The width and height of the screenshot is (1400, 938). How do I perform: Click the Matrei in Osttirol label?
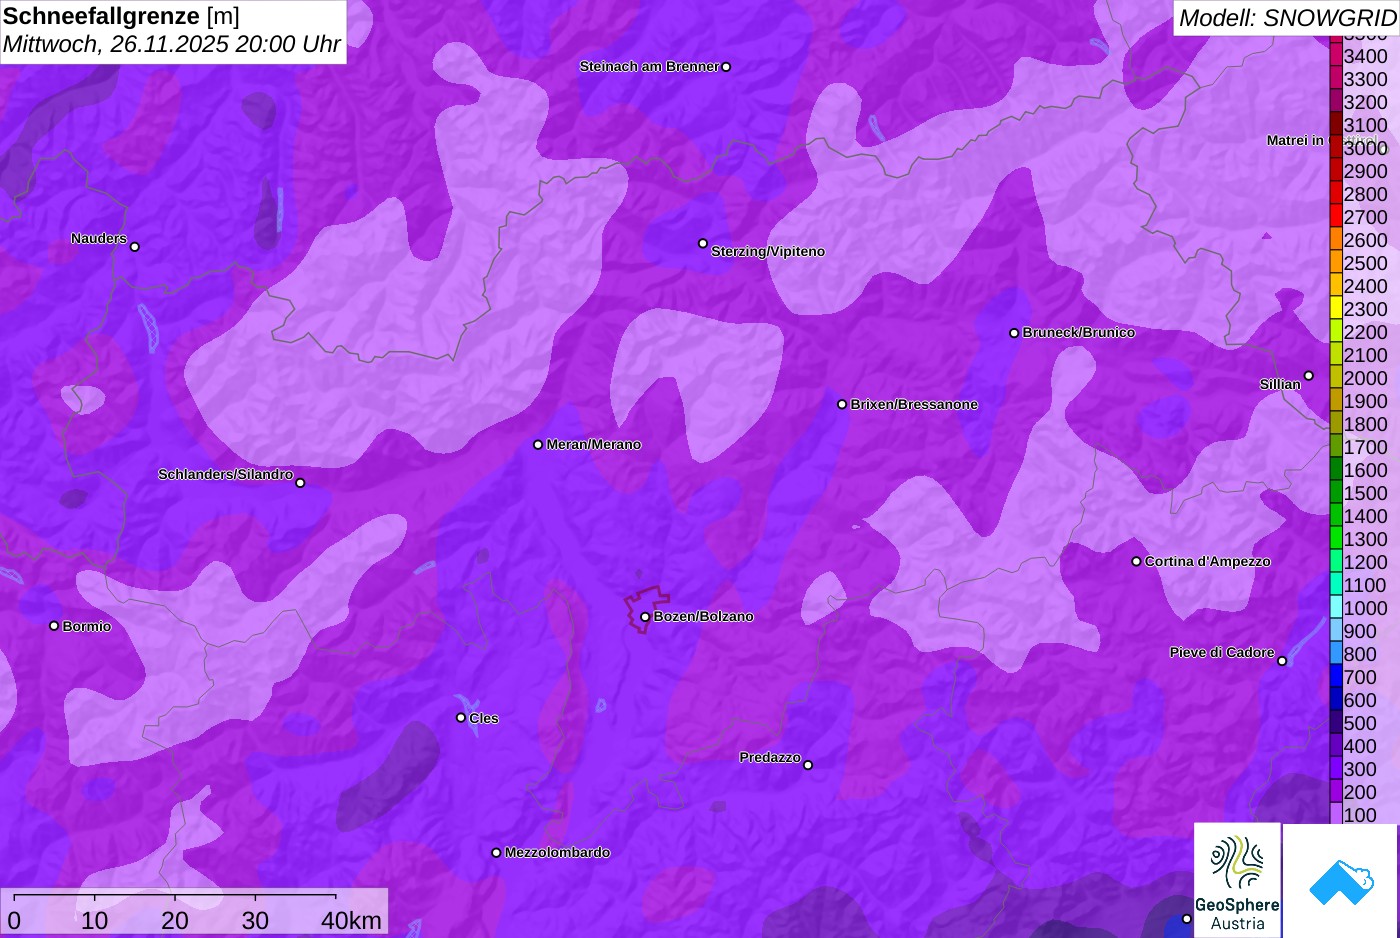tap(1323, 140)
